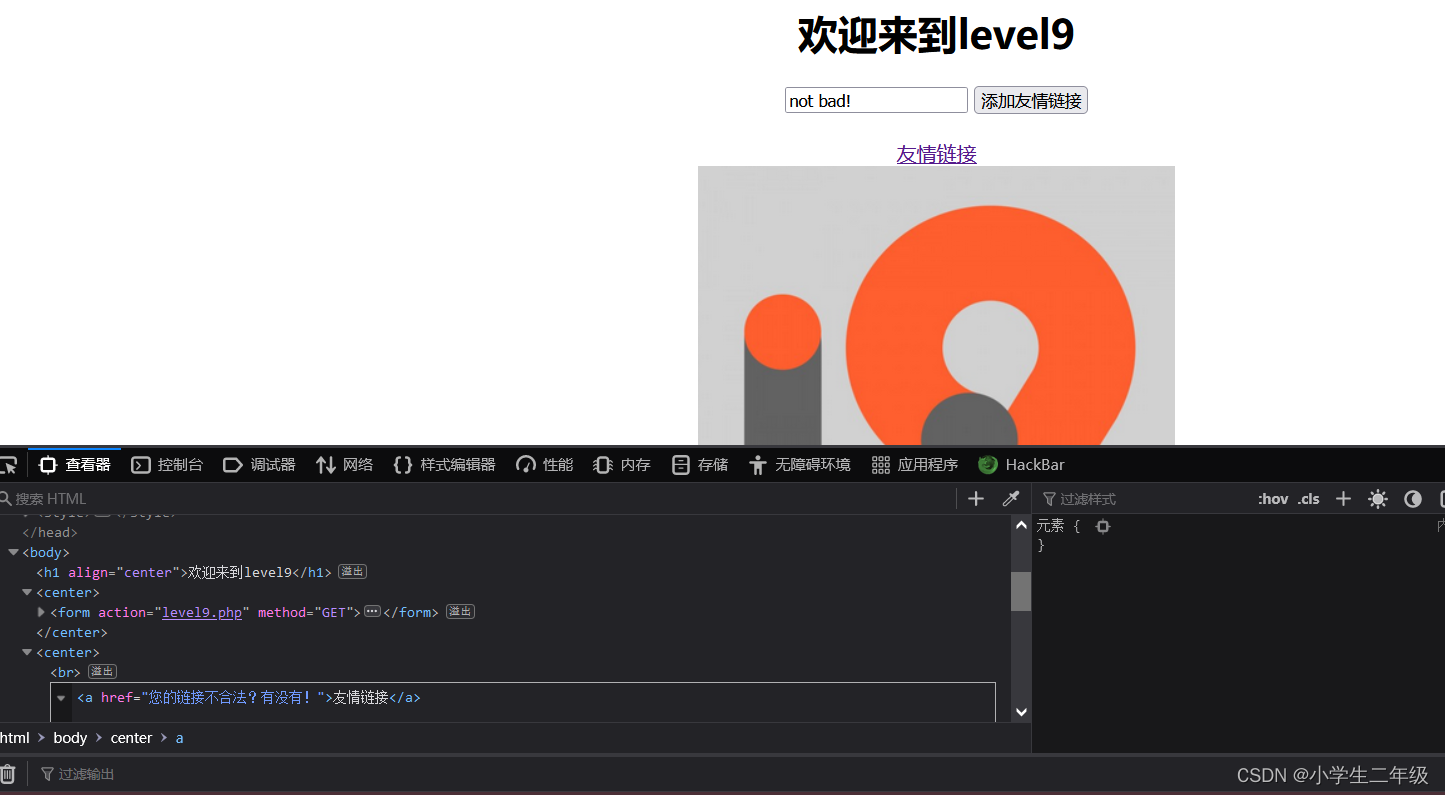The width and height of the screenshot is (1445, 795).
Task: Pick a color with the eyedropper icon
Action: click(1011, 499)
